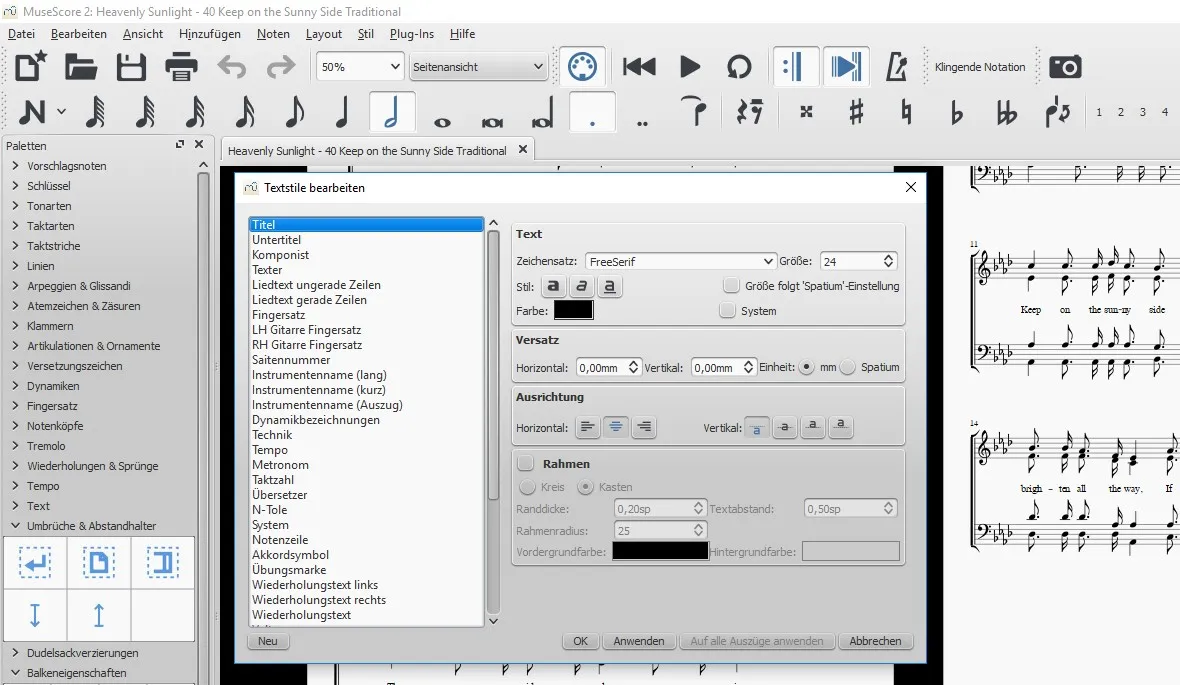Toggle bold text style button
The height and width of the screenshot is (685, 1180).
click(x=553, y=286)
